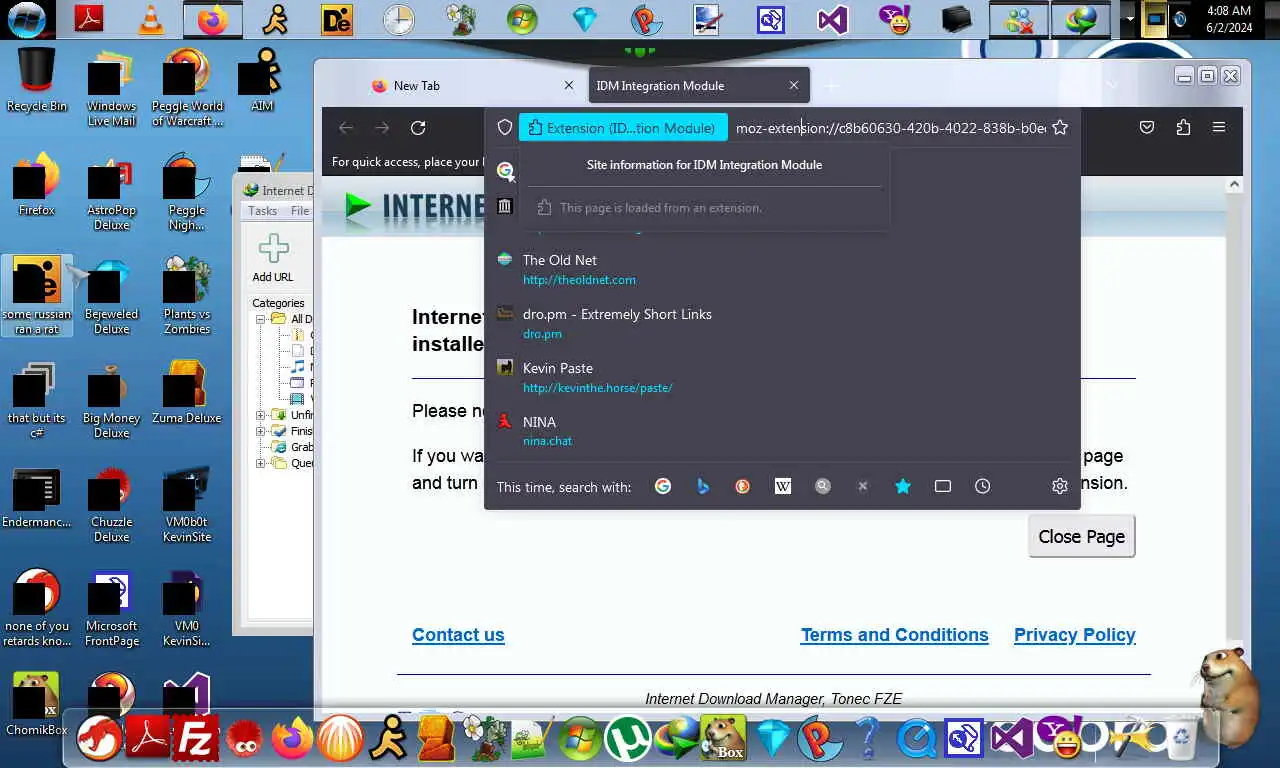The image size is (1280, 768).
Task: Open File menu in Internet Download Manager
Action: coord(300,211)
